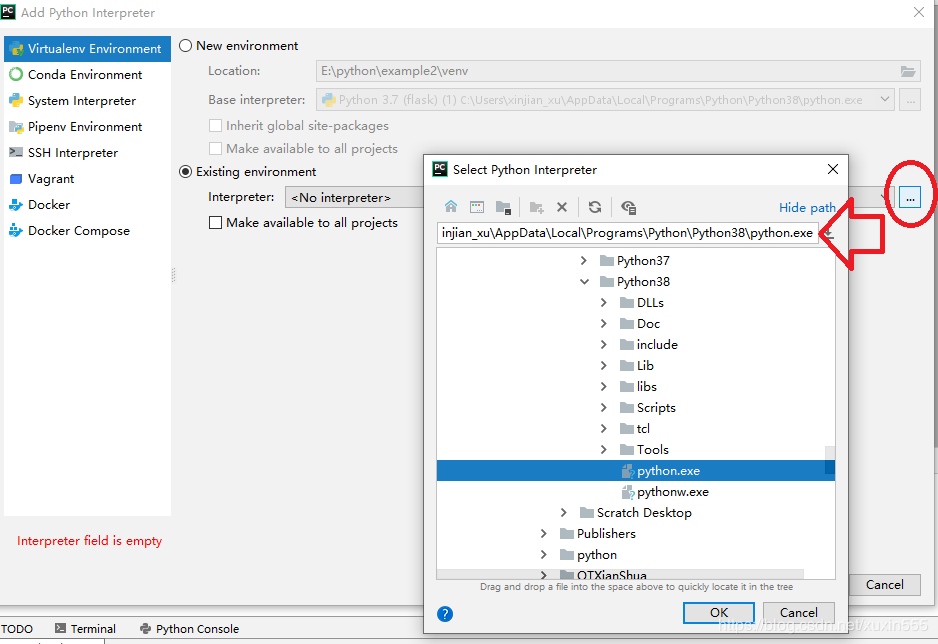
Task: Select Vagrant in sidebar
Action: (87, 179)
